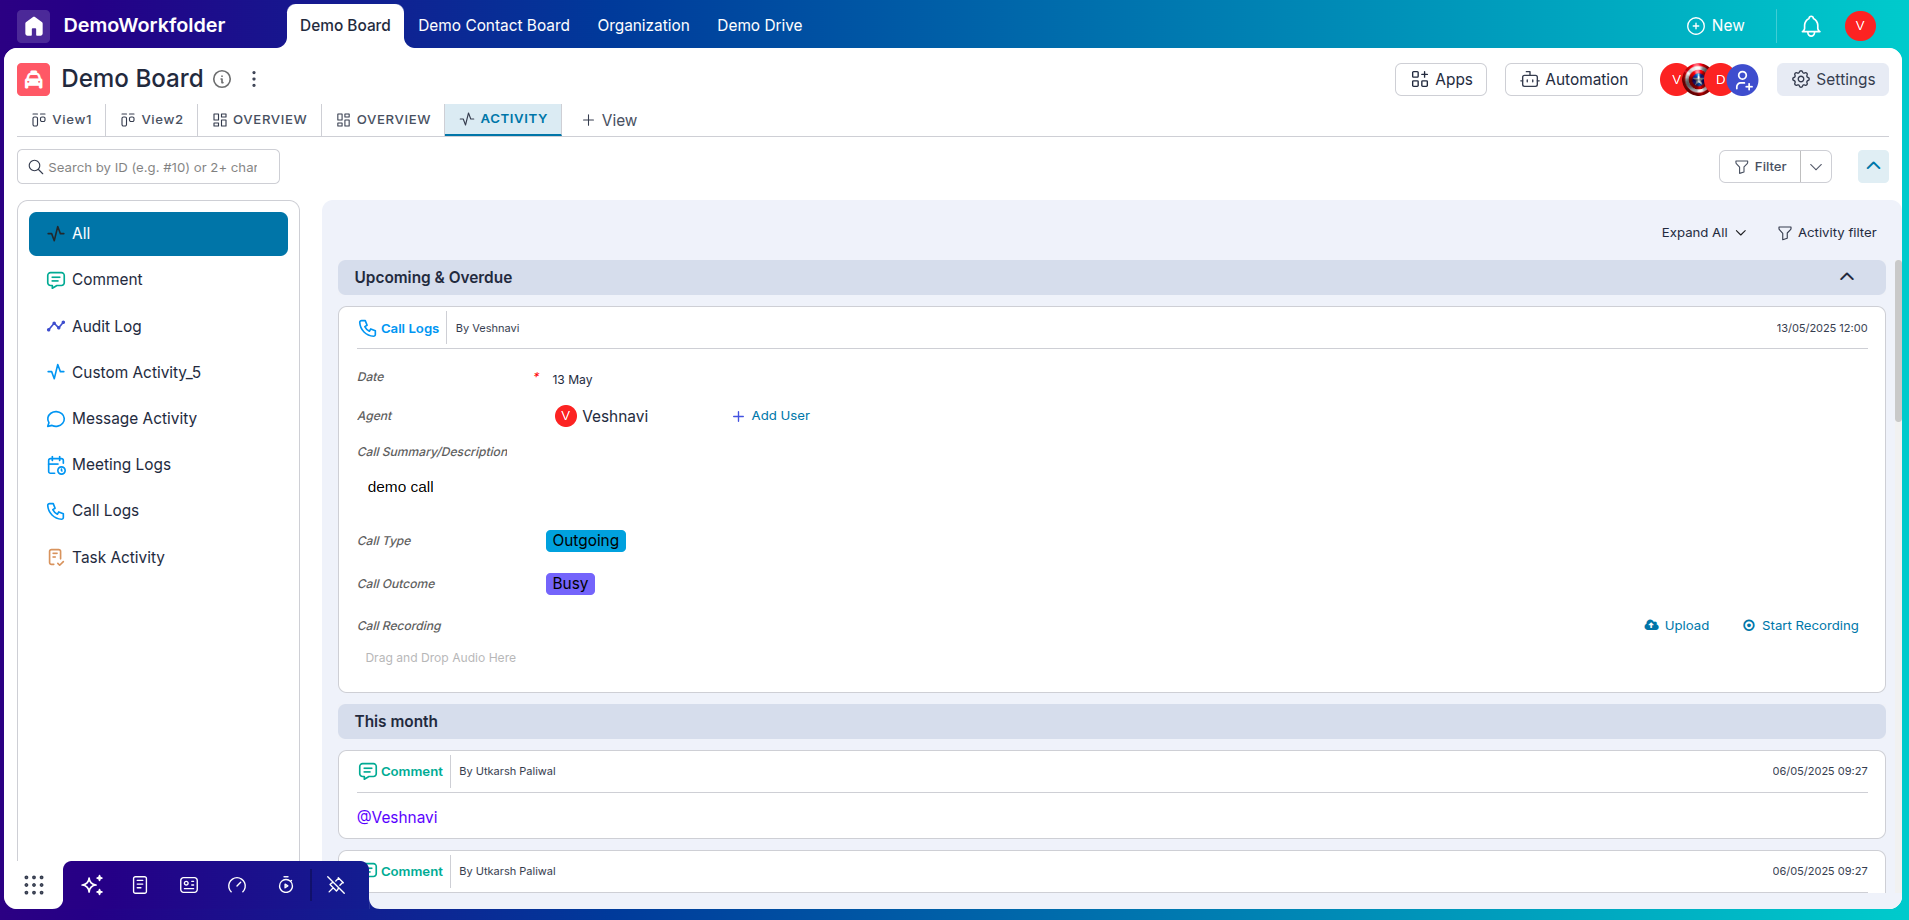Open the Busy call outcome dropdown

(x=570, y=584)
